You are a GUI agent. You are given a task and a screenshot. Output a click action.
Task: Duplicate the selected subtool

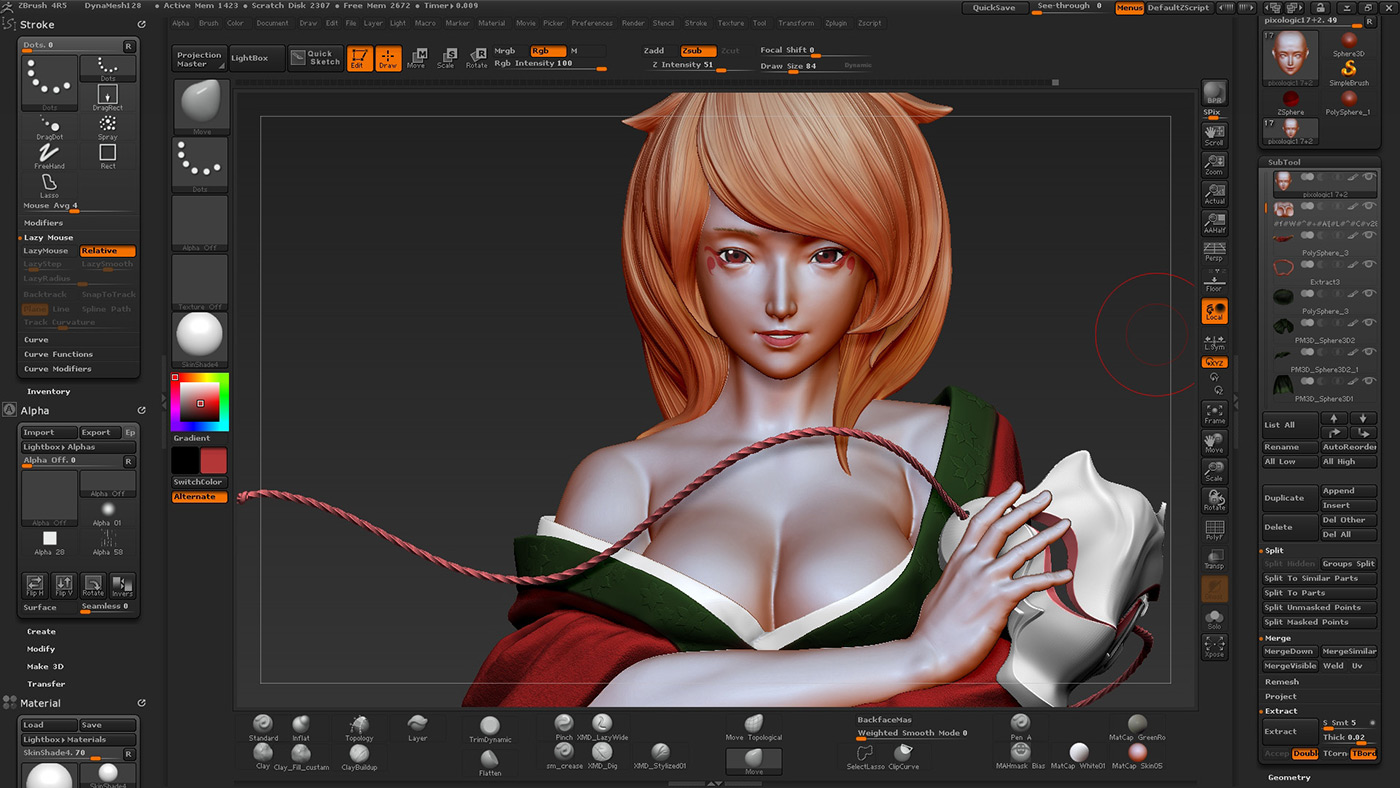(1289, 498)
